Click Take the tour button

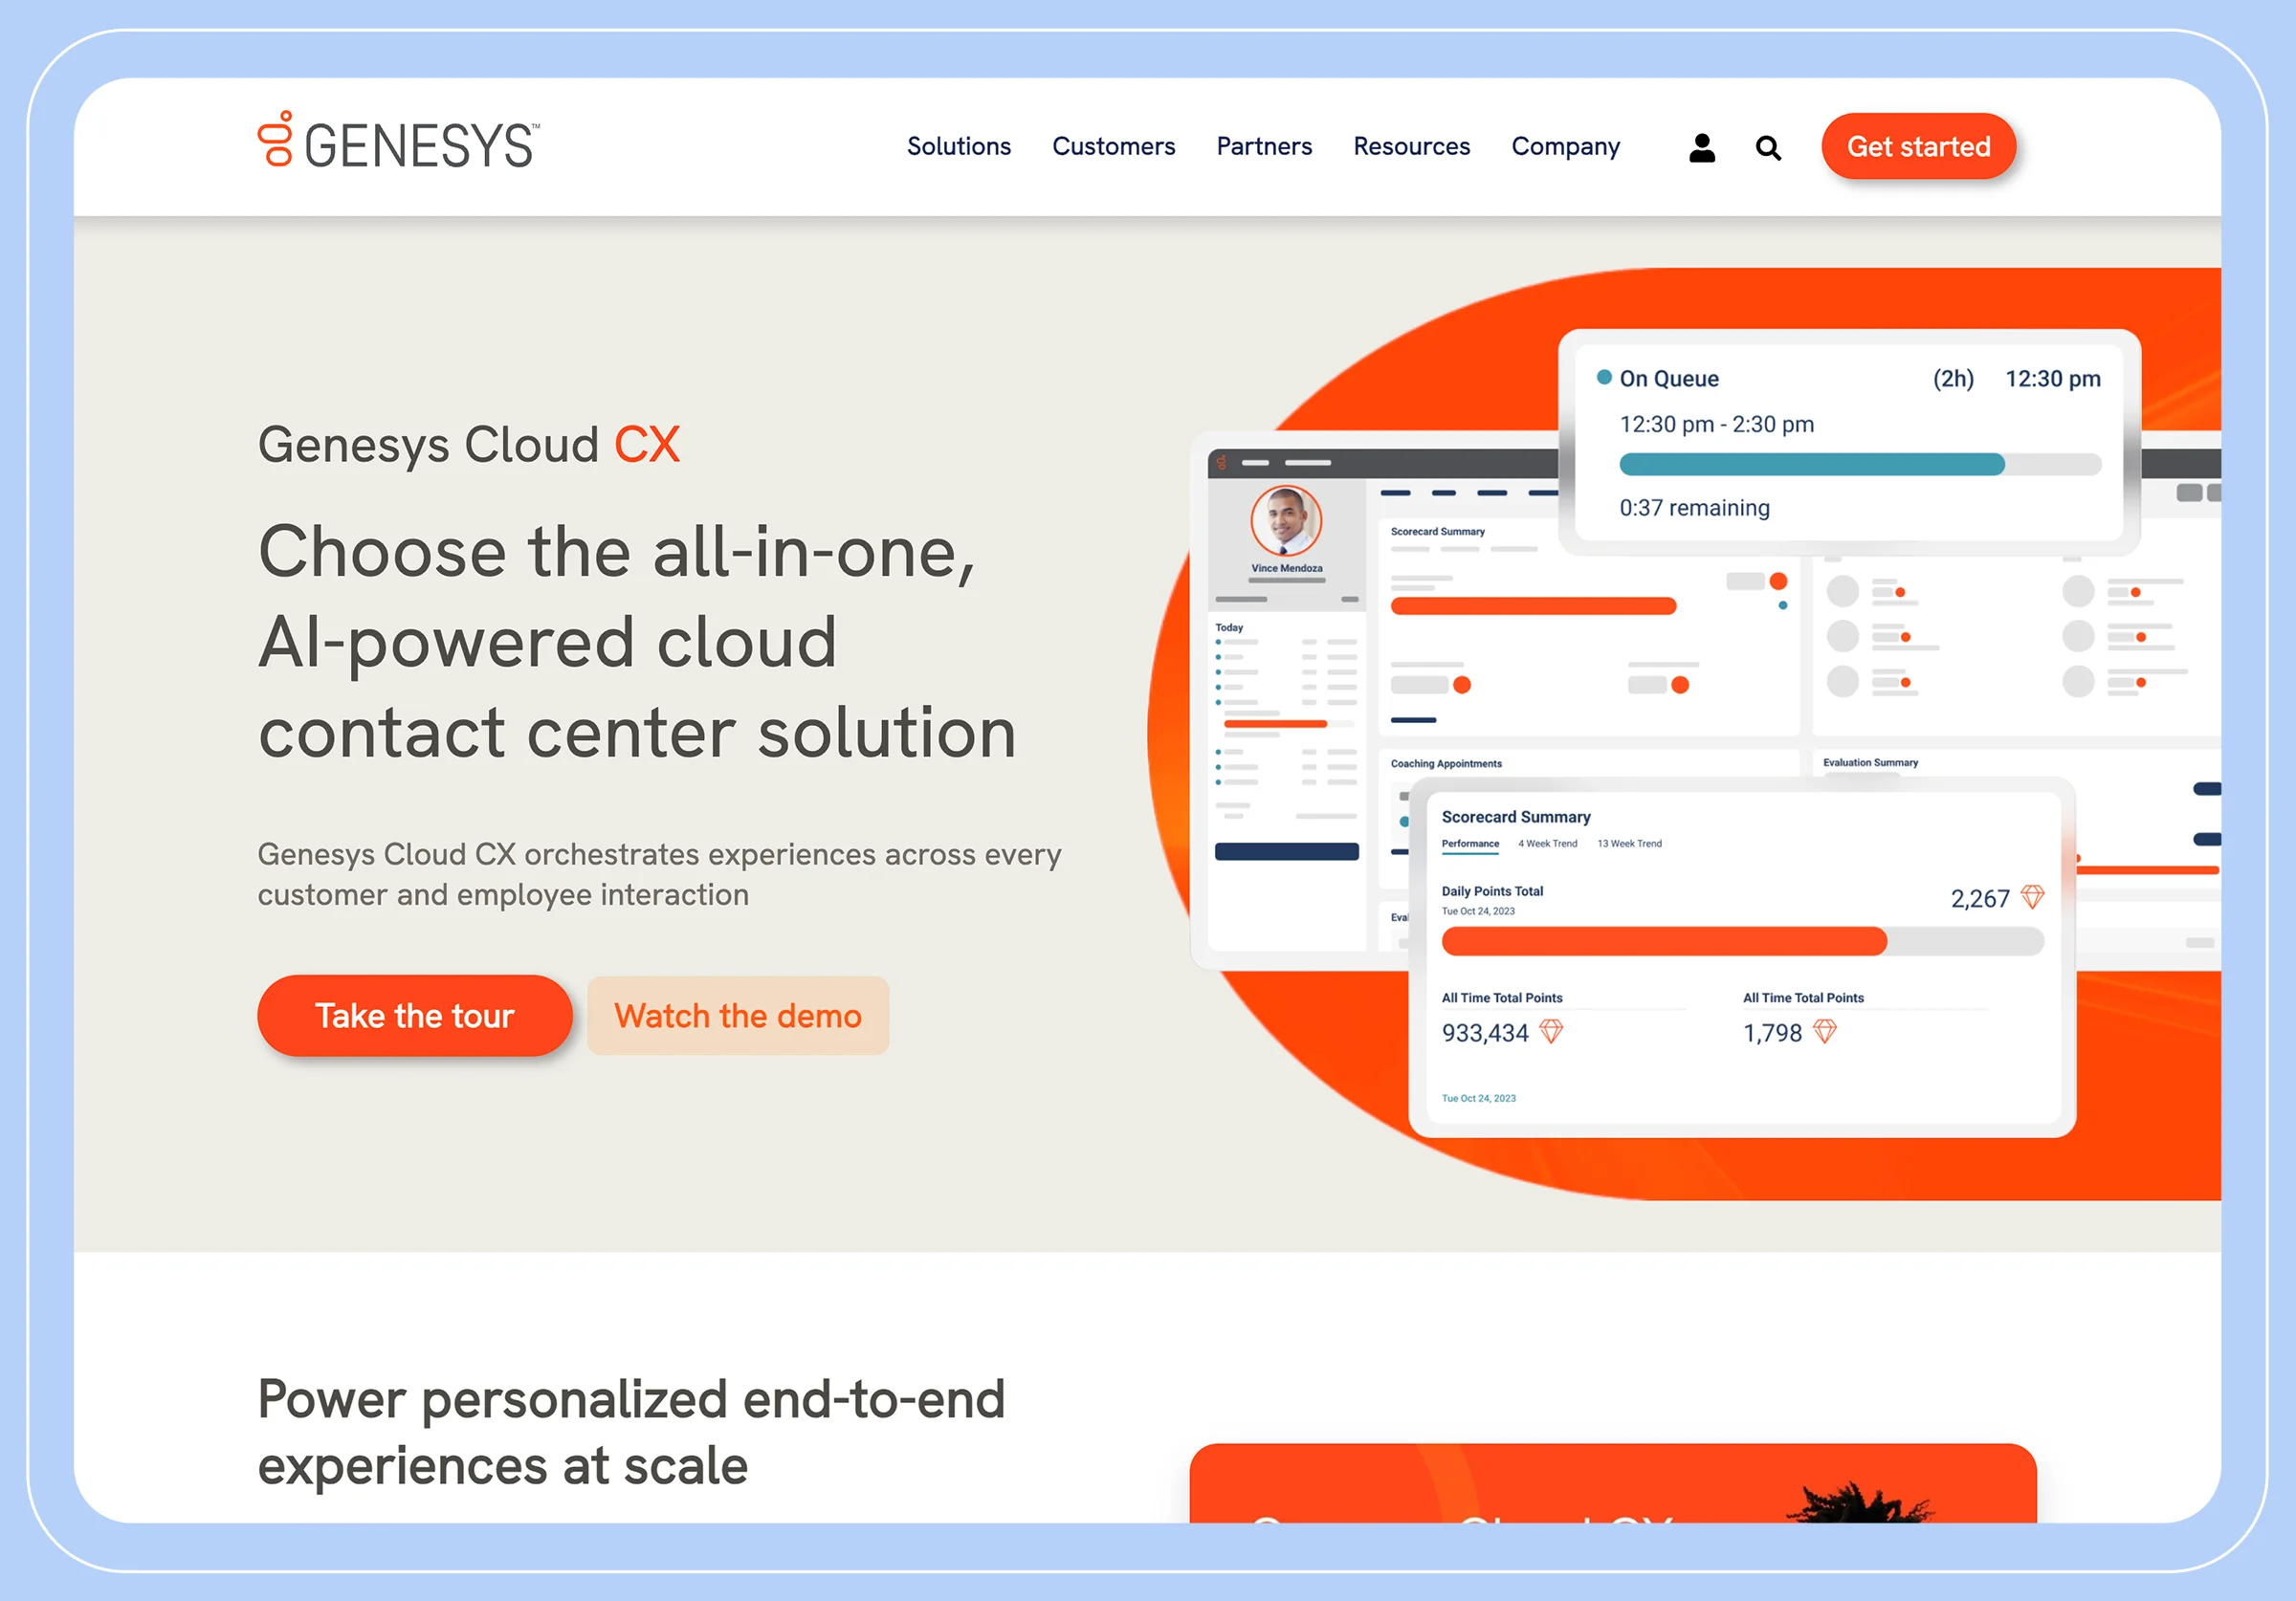[414, 1015]
